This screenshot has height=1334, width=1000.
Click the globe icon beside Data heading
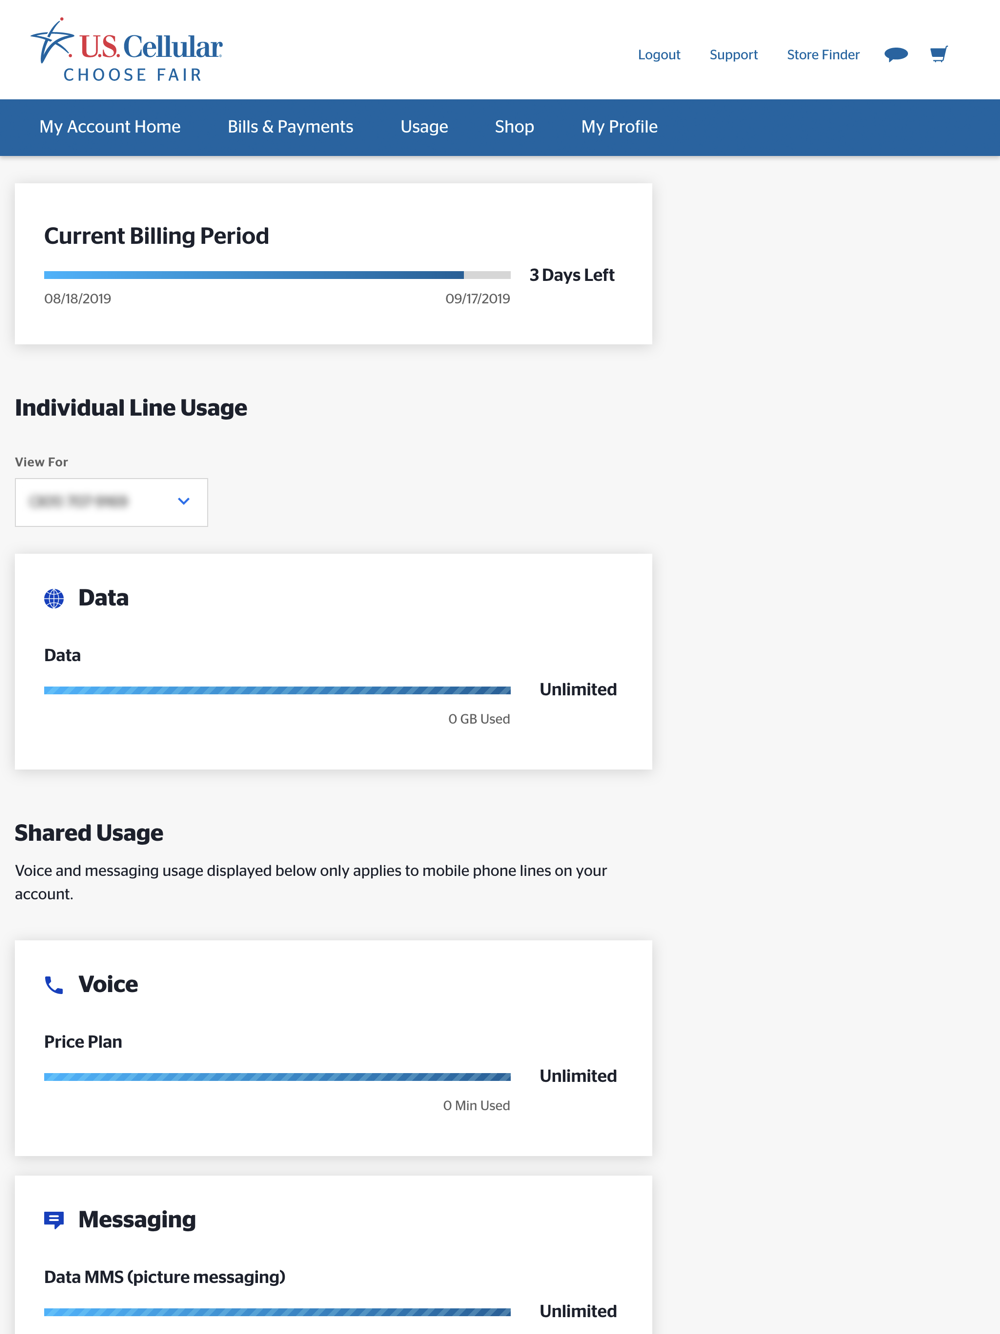pos(54,598)
